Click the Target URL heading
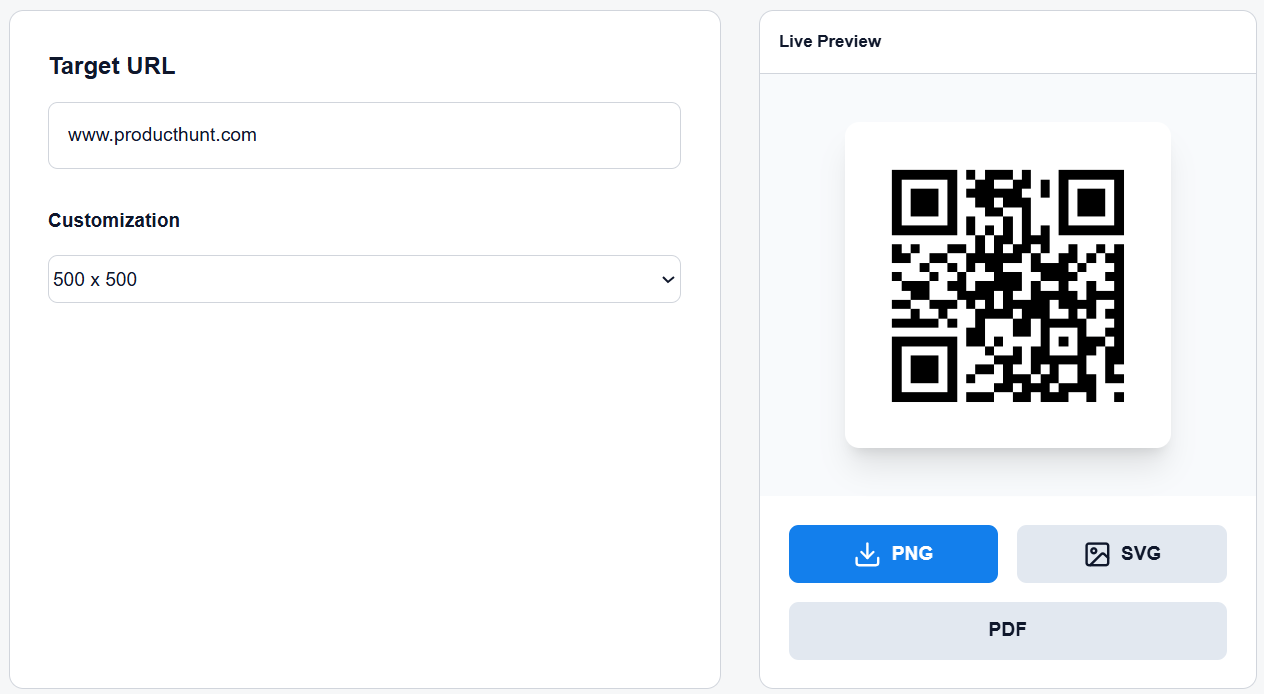The height and width of the screenshot is (694, 1264). [111, 65]
